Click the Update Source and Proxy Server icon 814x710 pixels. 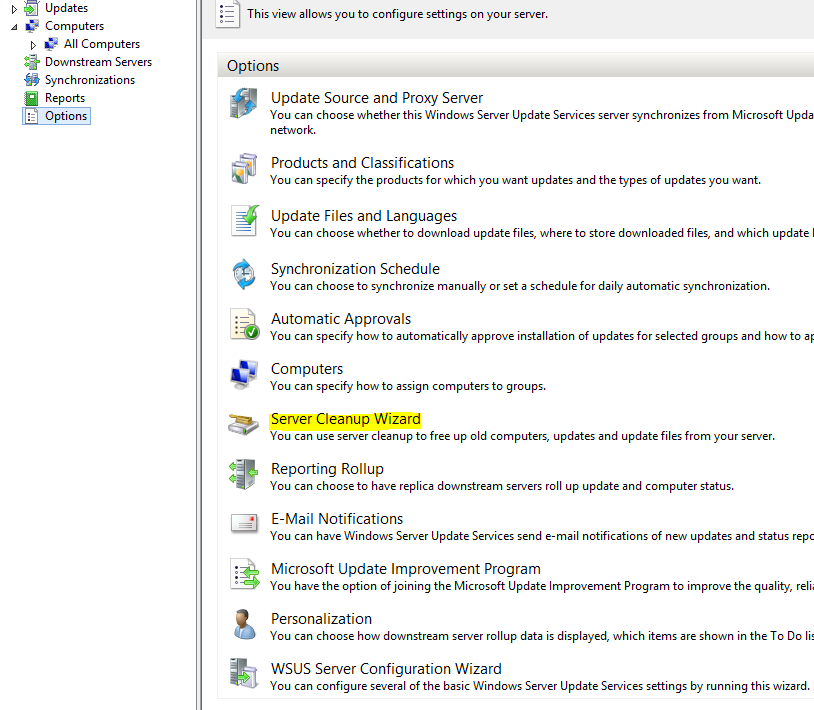click(243, 103)
